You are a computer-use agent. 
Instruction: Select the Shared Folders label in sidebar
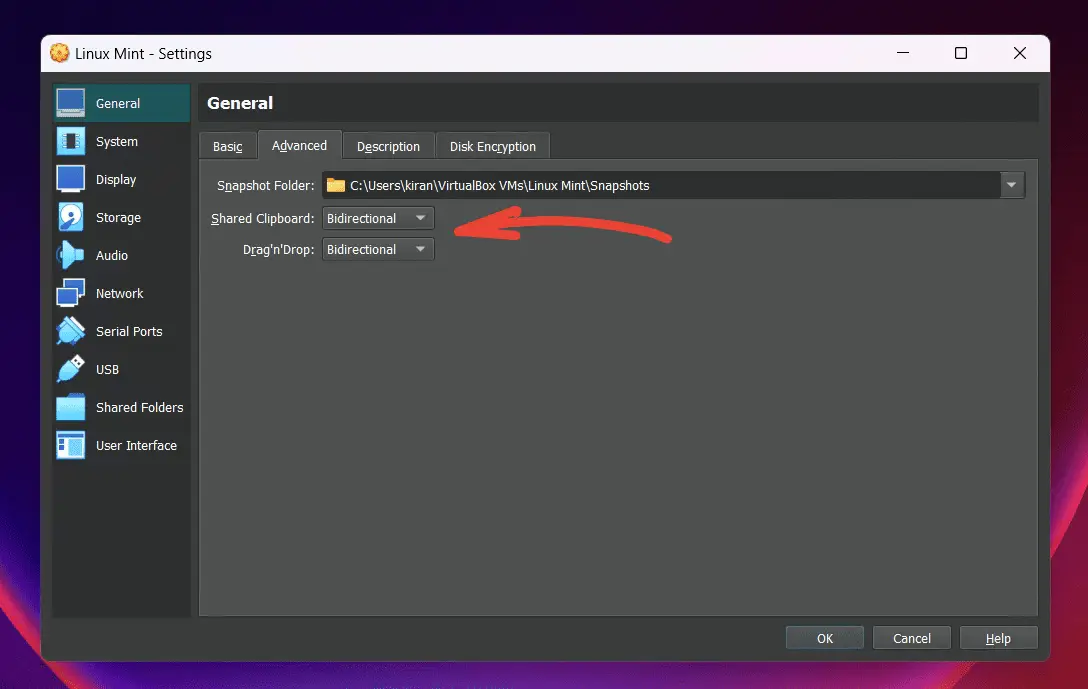139,407
